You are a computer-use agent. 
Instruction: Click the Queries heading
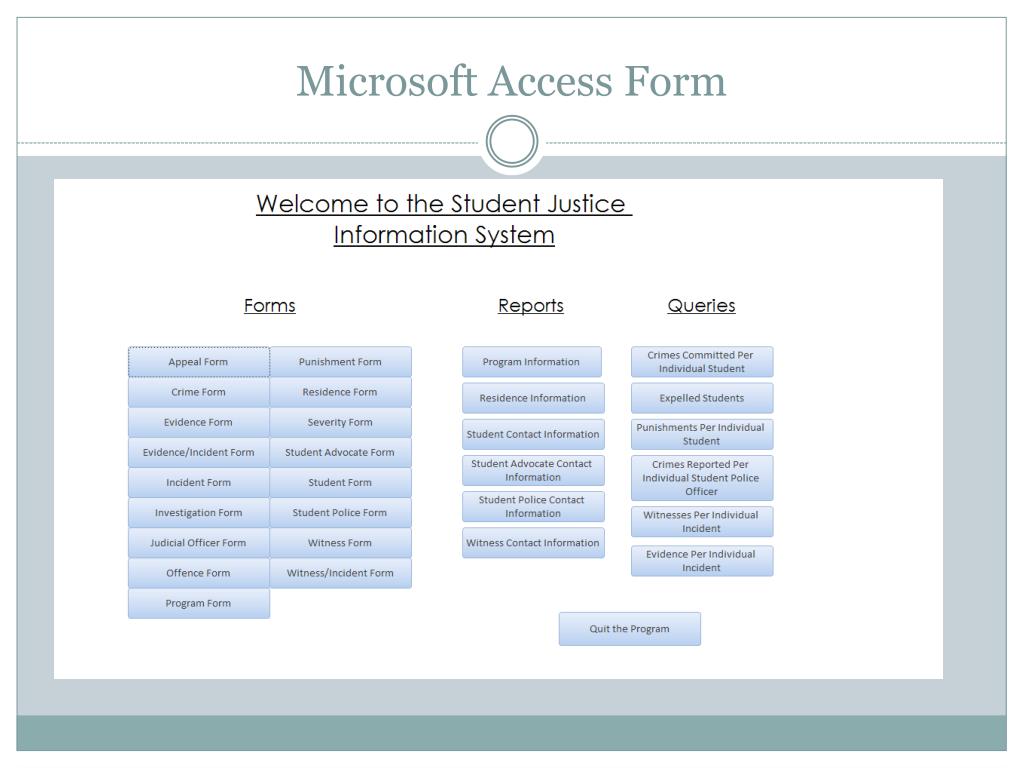tap(701, 306)
